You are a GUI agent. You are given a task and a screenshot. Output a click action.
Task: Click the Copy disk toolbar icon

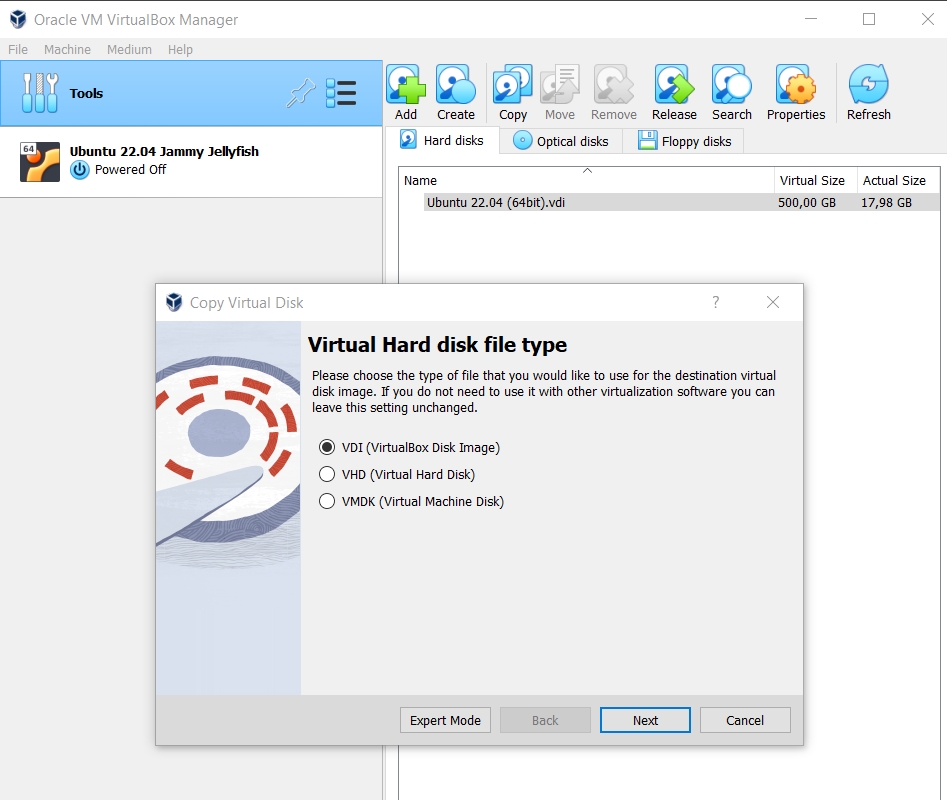[512, 92]
